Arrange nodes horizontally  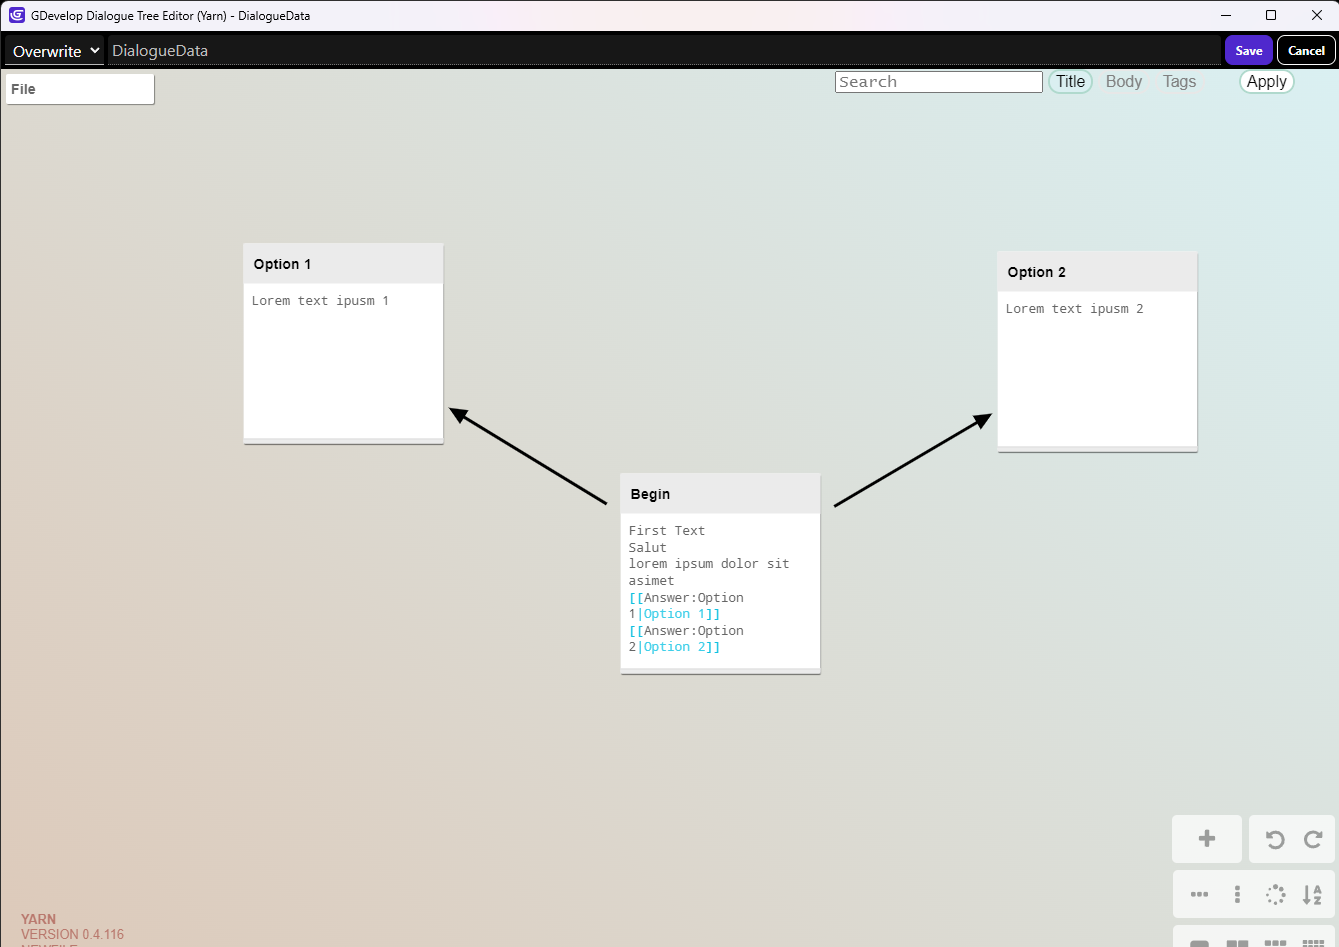tap(1199, 894)
